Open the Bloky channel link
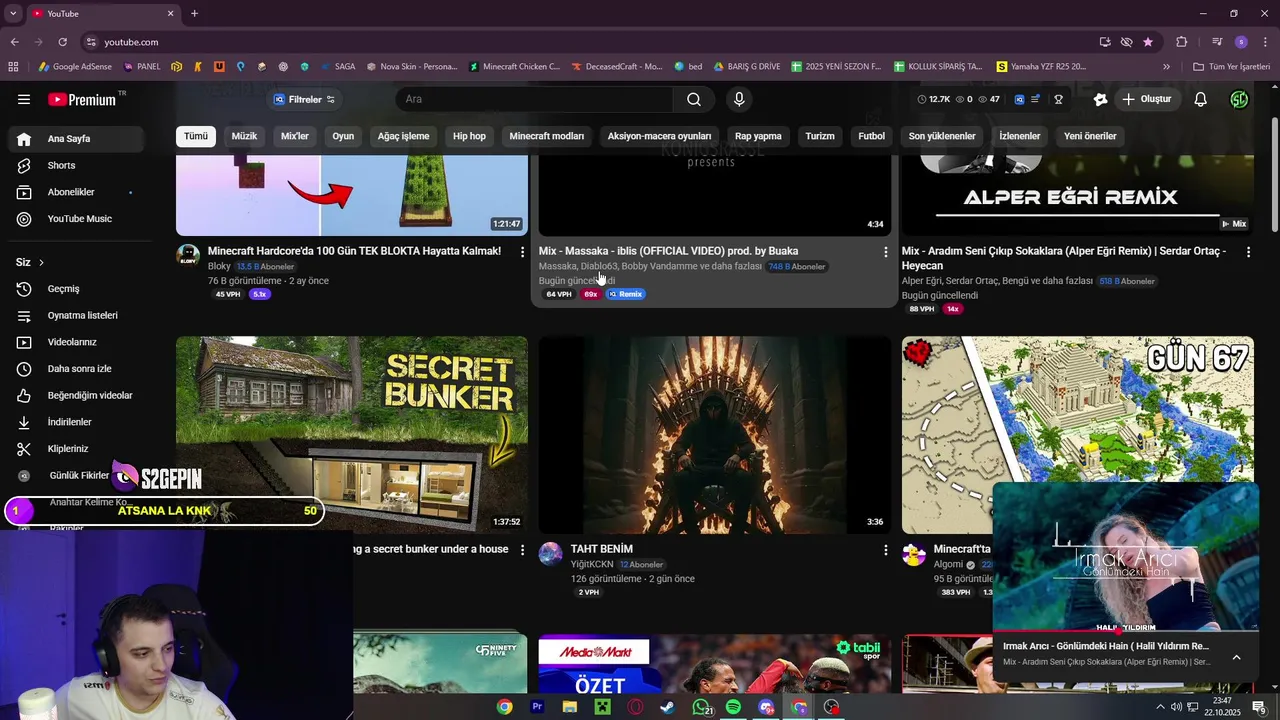Image resolution: width=1280 pixels, height=720 pixels. (219, 267)
